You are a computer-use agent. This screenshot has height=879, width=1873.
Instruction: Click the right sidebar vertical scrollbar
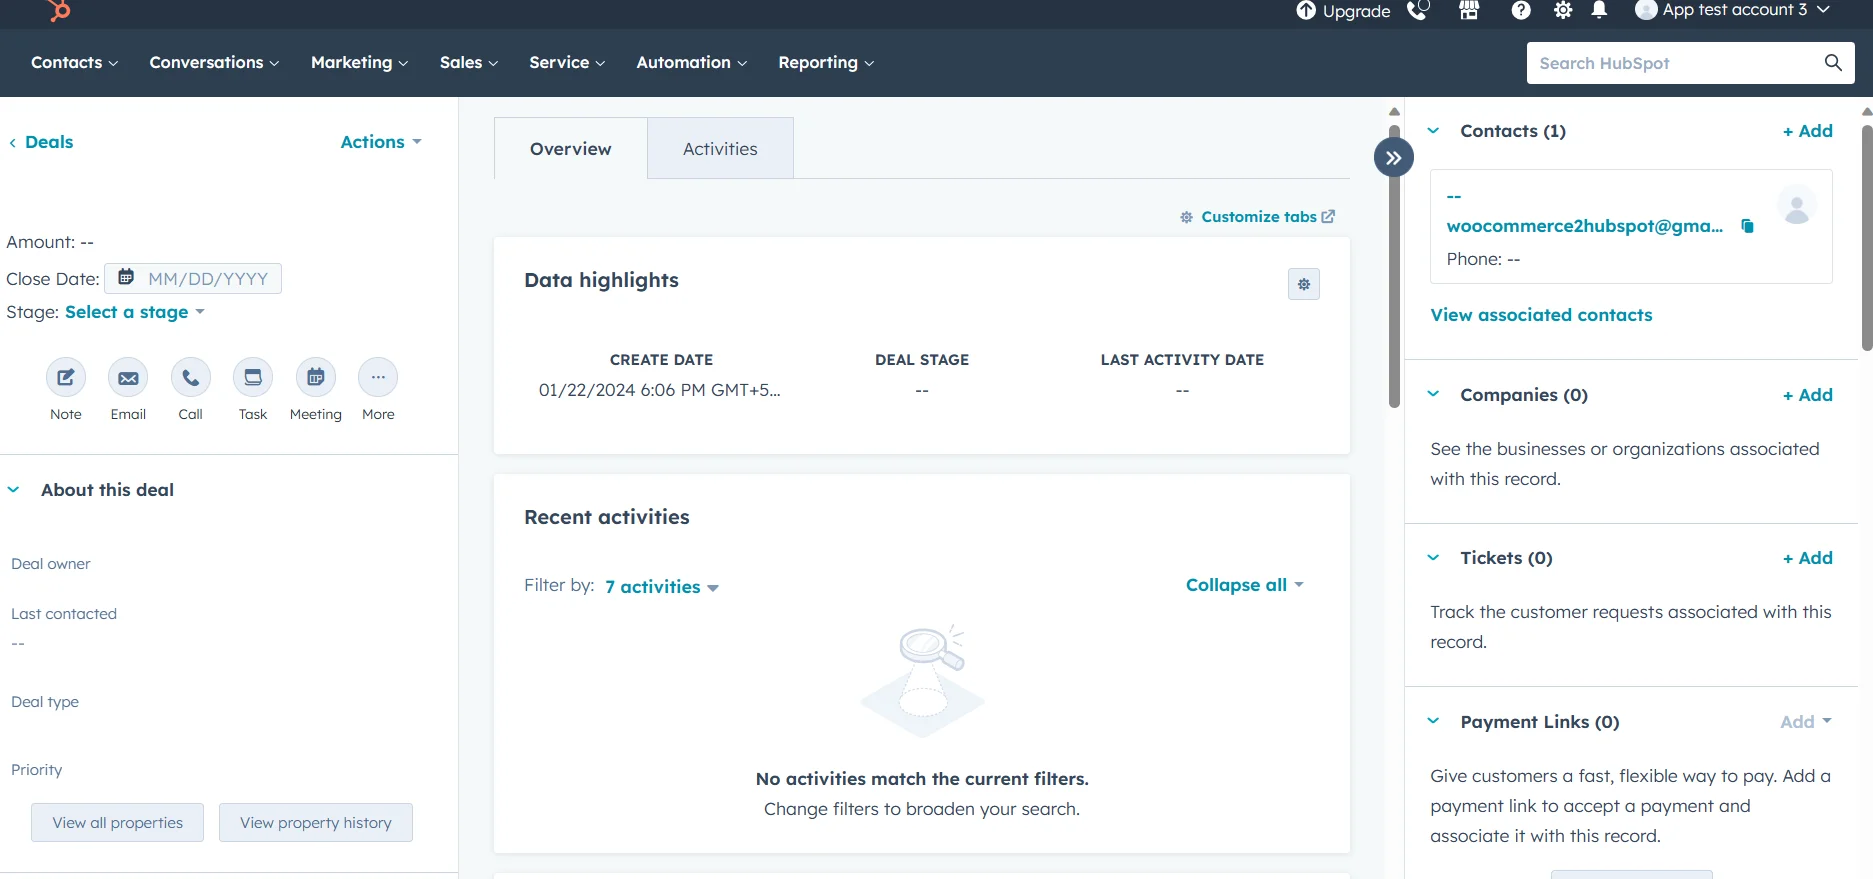[1867, 237]
